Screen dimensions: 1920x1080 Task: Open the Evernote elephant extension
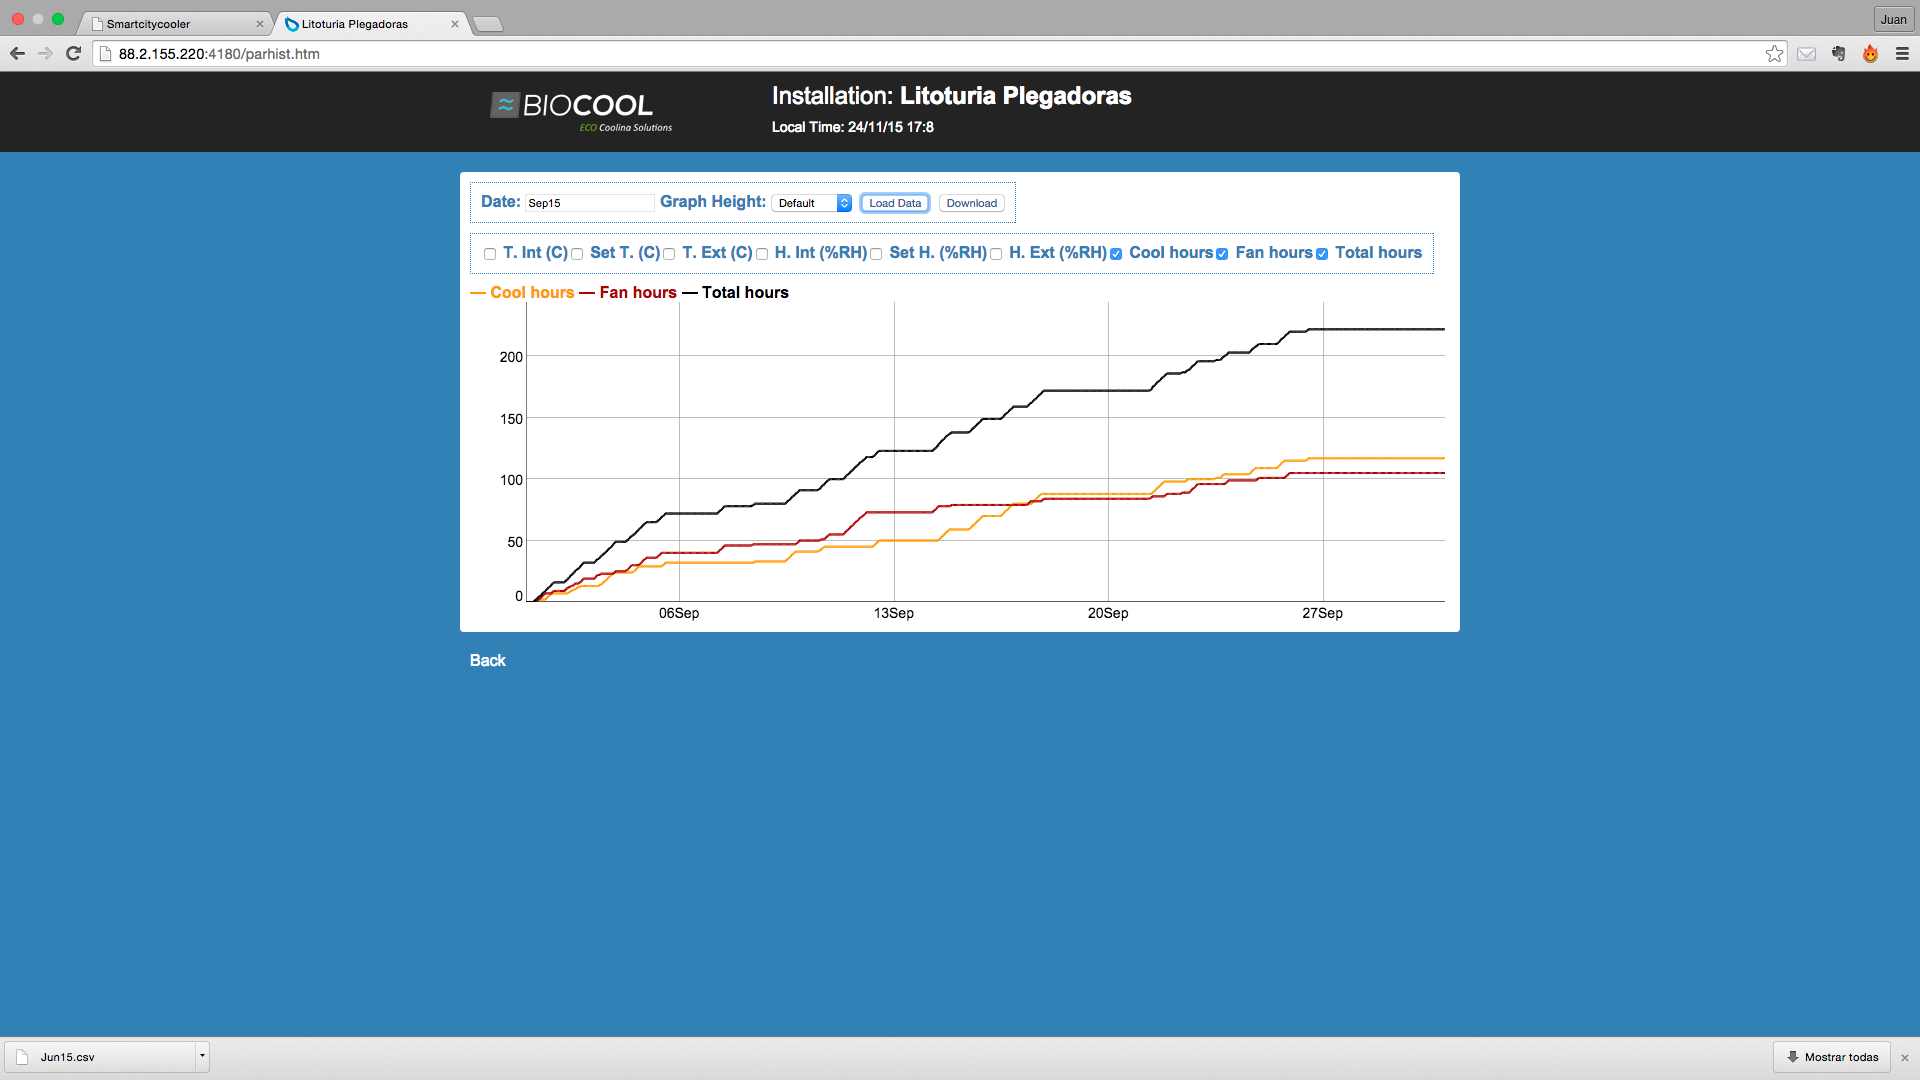(x=1838, y=54)
